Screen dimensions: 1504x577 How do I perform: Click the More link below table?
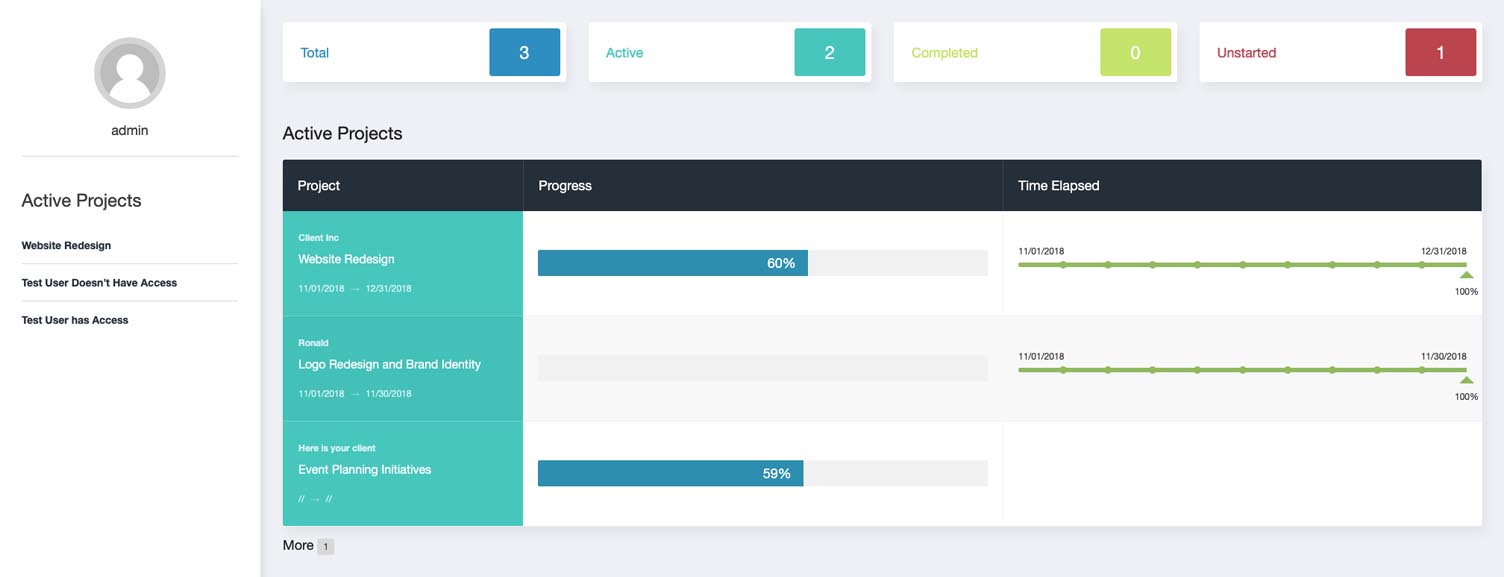(298, 545)
